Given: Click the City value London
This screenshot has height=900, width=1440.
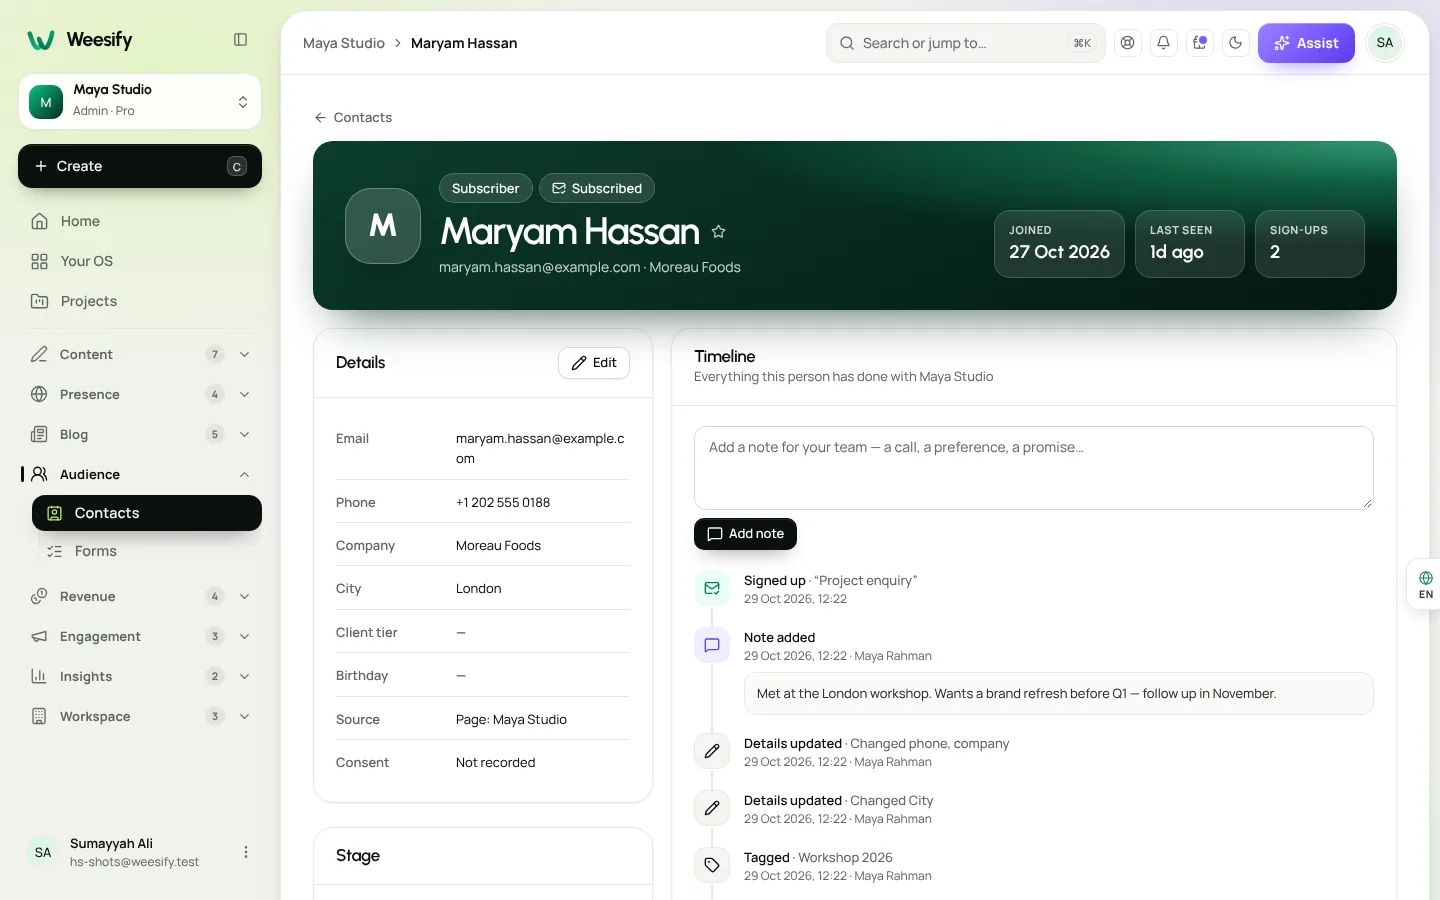Looking at the screenshot, I should click(478, 588).
